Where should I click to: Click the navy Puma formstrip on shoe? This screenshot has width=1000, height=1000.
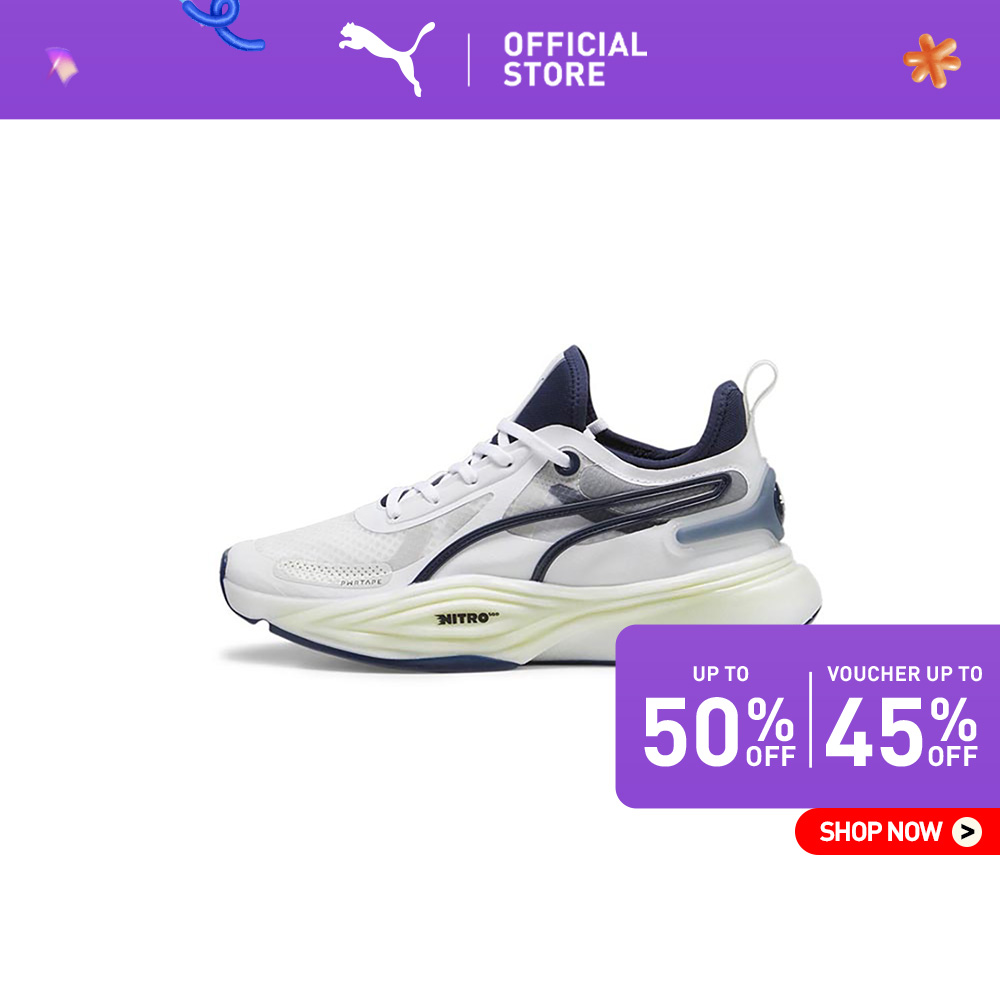tap(574, 523)
